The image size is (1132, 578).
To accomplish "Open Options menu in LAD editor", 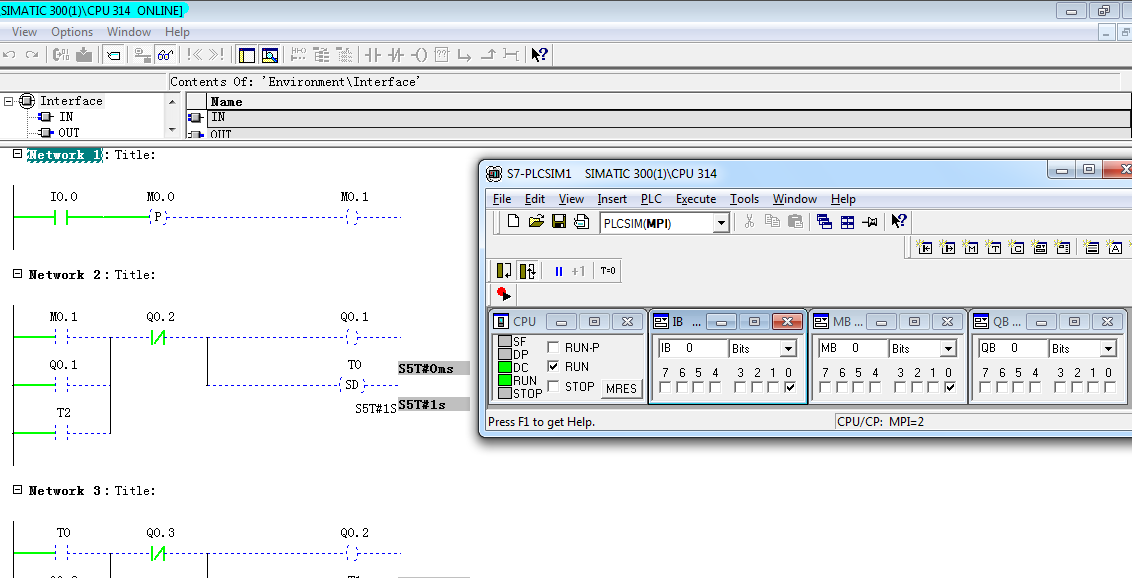I will [72, 32].
